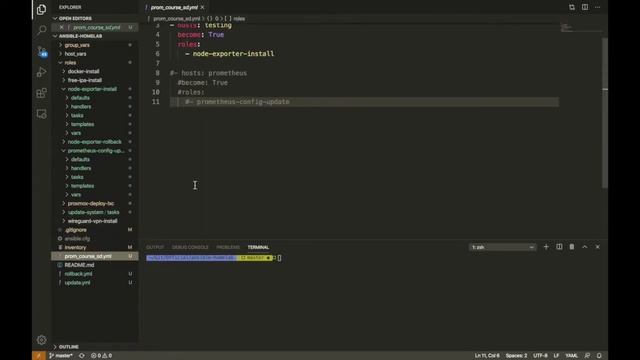The image size is (640, 360).
Task: Click the orange remote indicator in status bar
Action: pos(39,356)
